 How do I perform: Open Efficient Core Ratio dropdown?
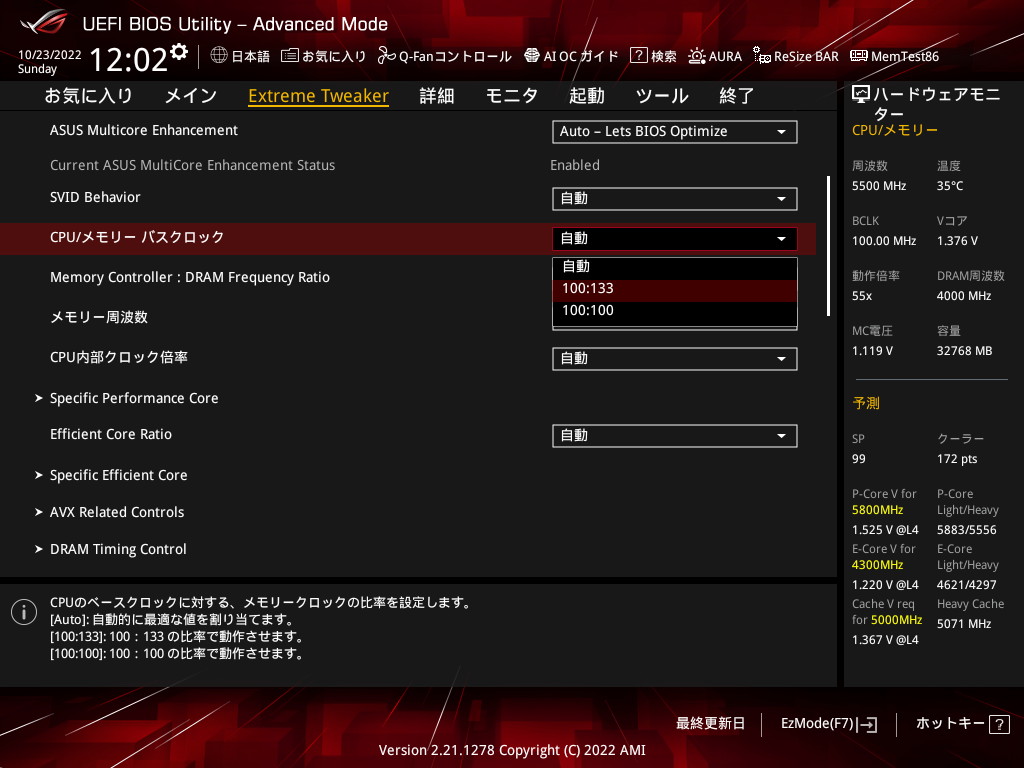tap(675, 436)
